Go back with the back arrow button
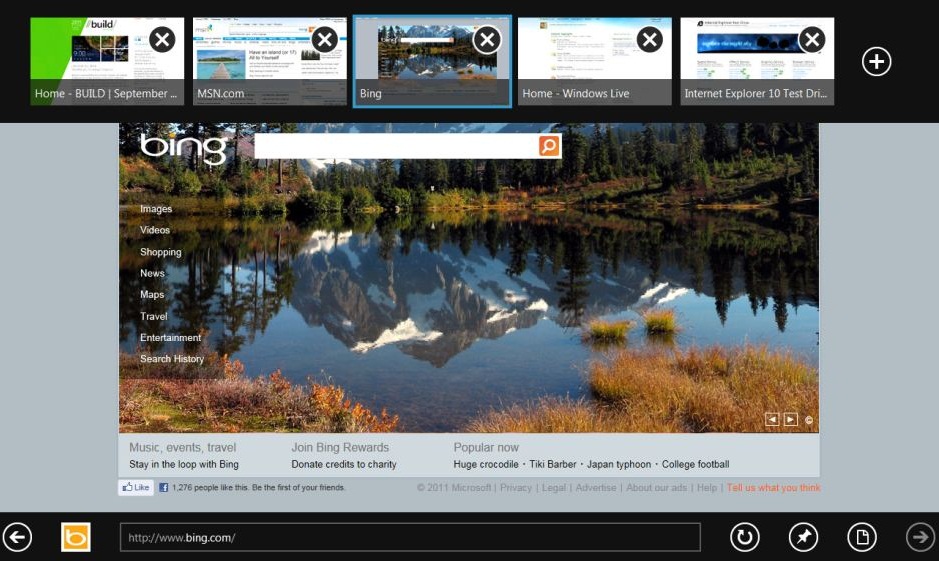 pyautogui.click(x=17, y=537)
